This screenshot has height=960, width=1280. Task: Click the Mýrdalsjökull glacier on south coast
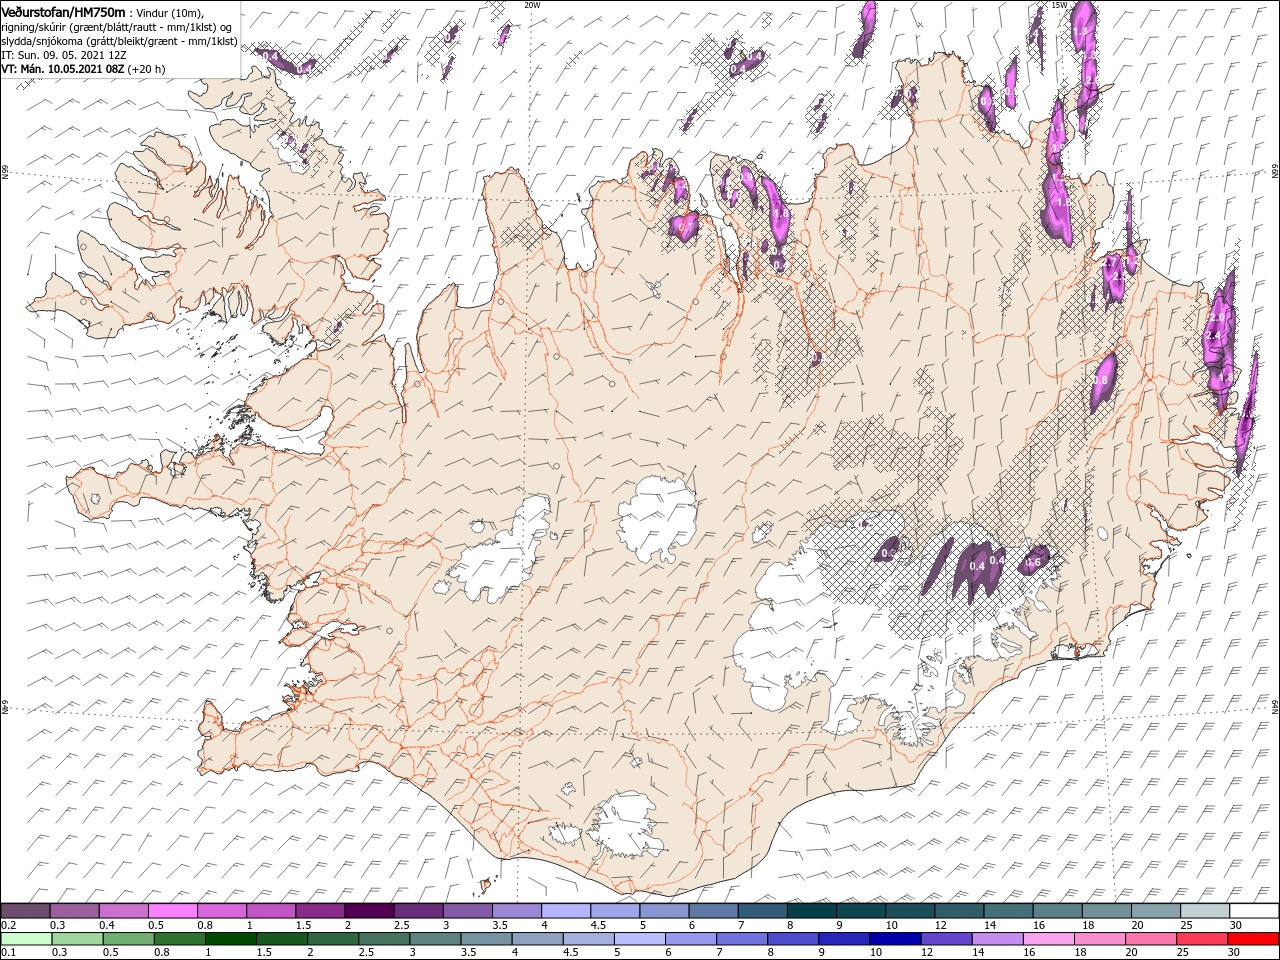(x=625, y=824)
